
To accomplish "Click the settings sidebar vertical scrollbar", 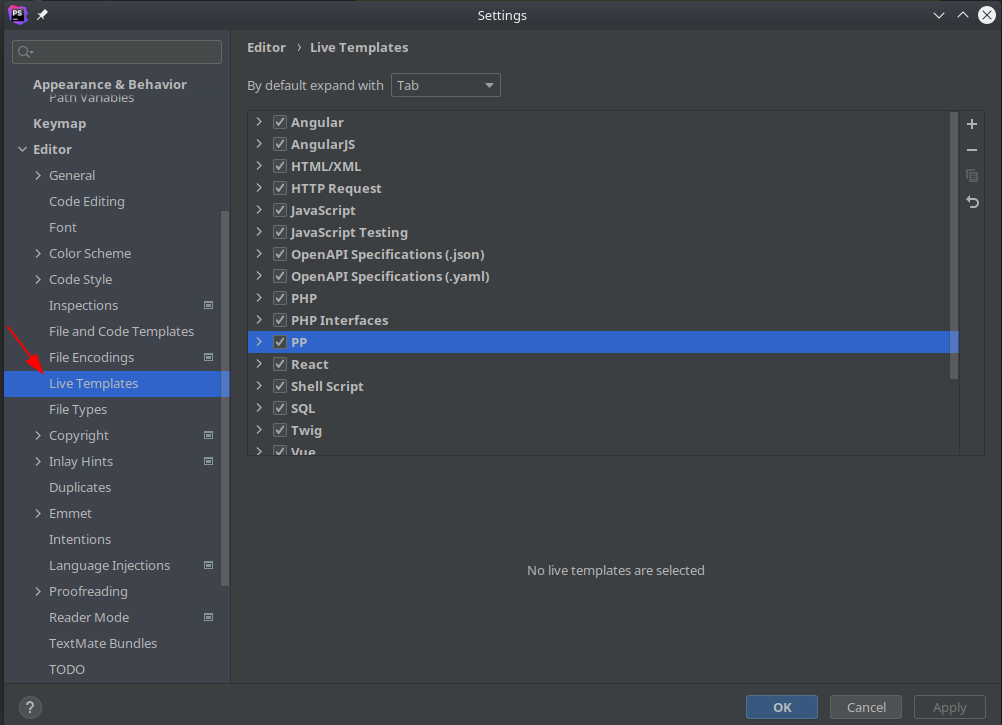I will (224, 398).
